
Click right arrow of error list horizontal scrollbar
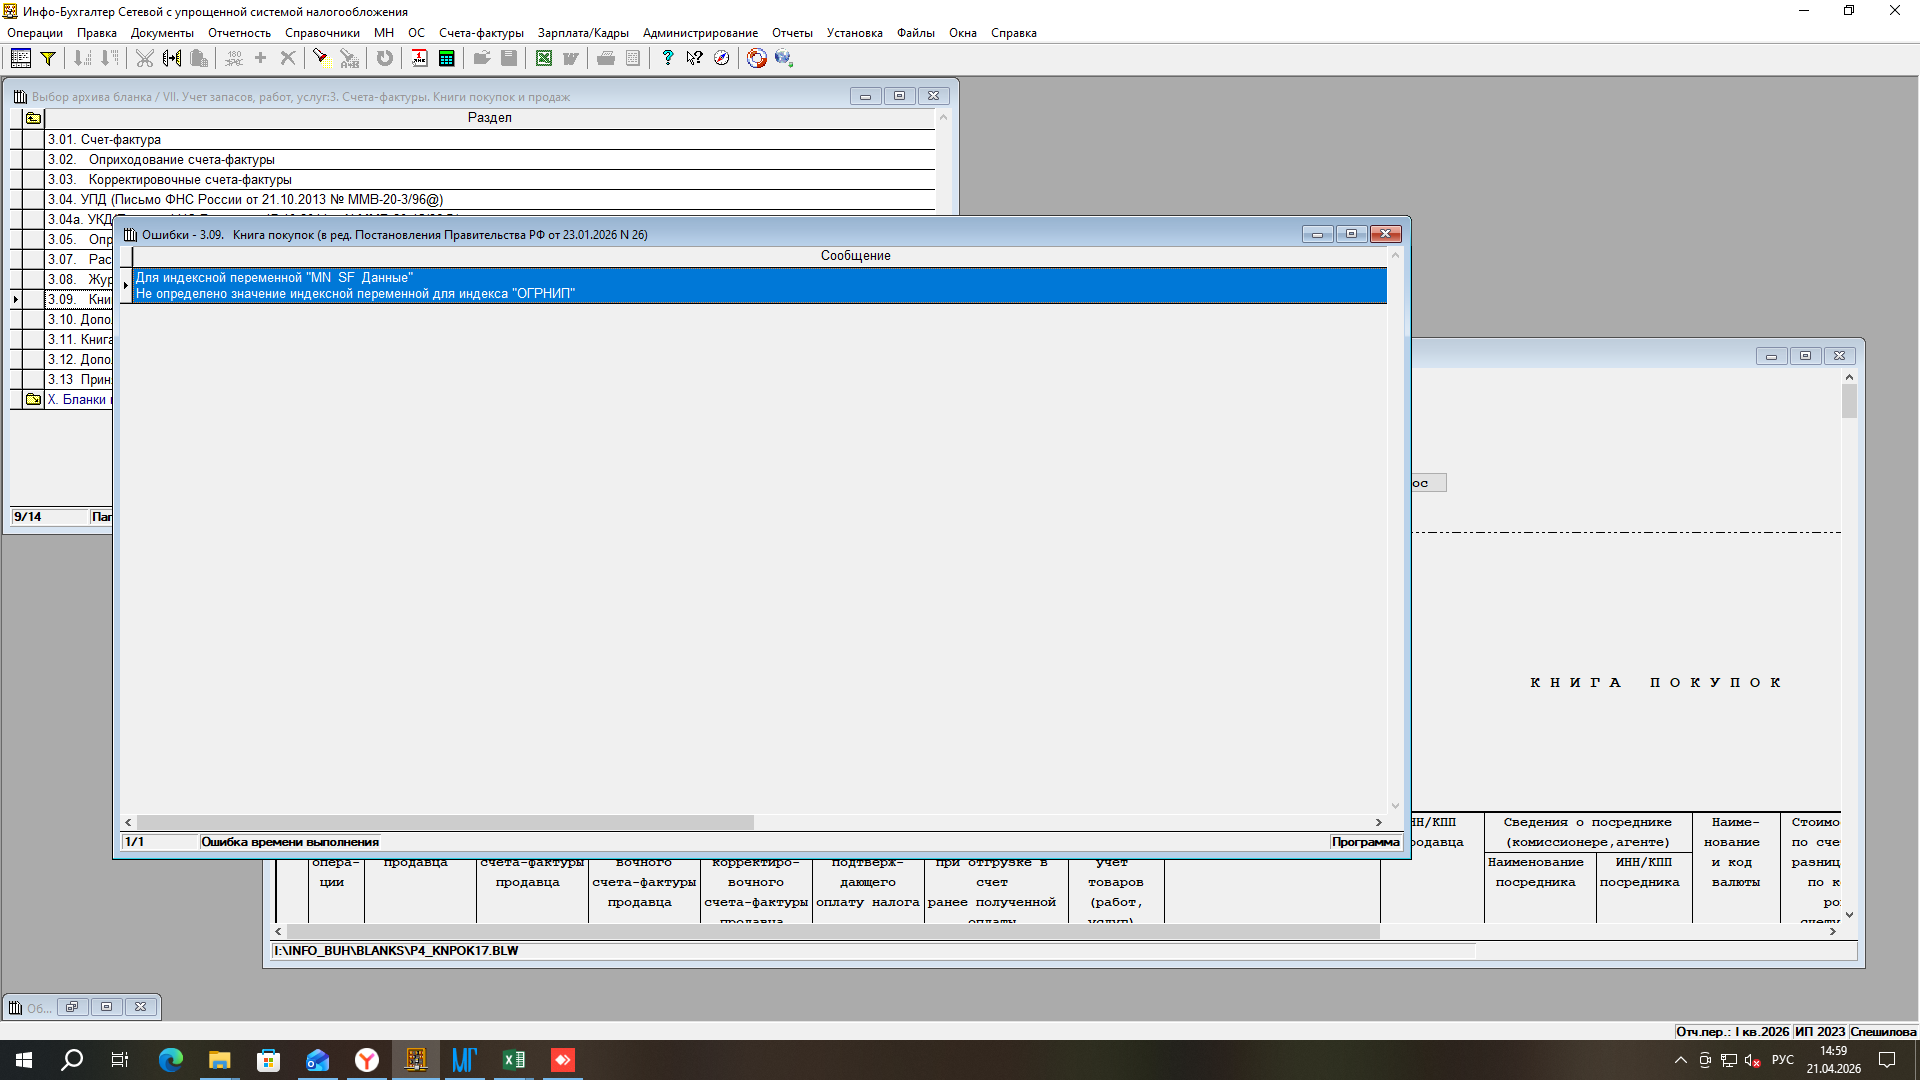coord(1379,822)
